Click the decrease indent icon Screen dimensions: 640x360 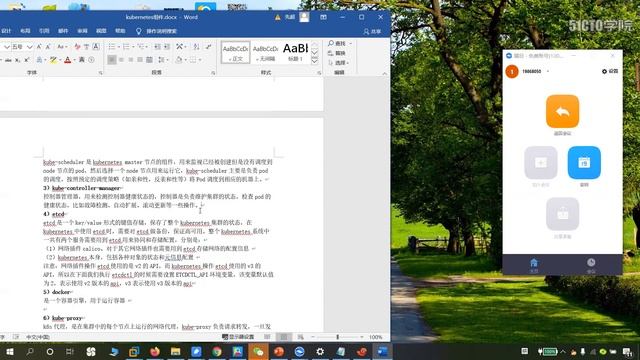[x=157, y=47]
